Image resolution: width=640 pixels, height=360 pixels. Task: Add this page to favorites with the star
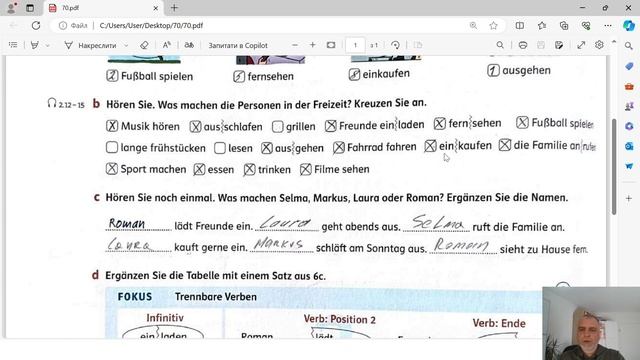pyautogui.click(x=493, y=25)
